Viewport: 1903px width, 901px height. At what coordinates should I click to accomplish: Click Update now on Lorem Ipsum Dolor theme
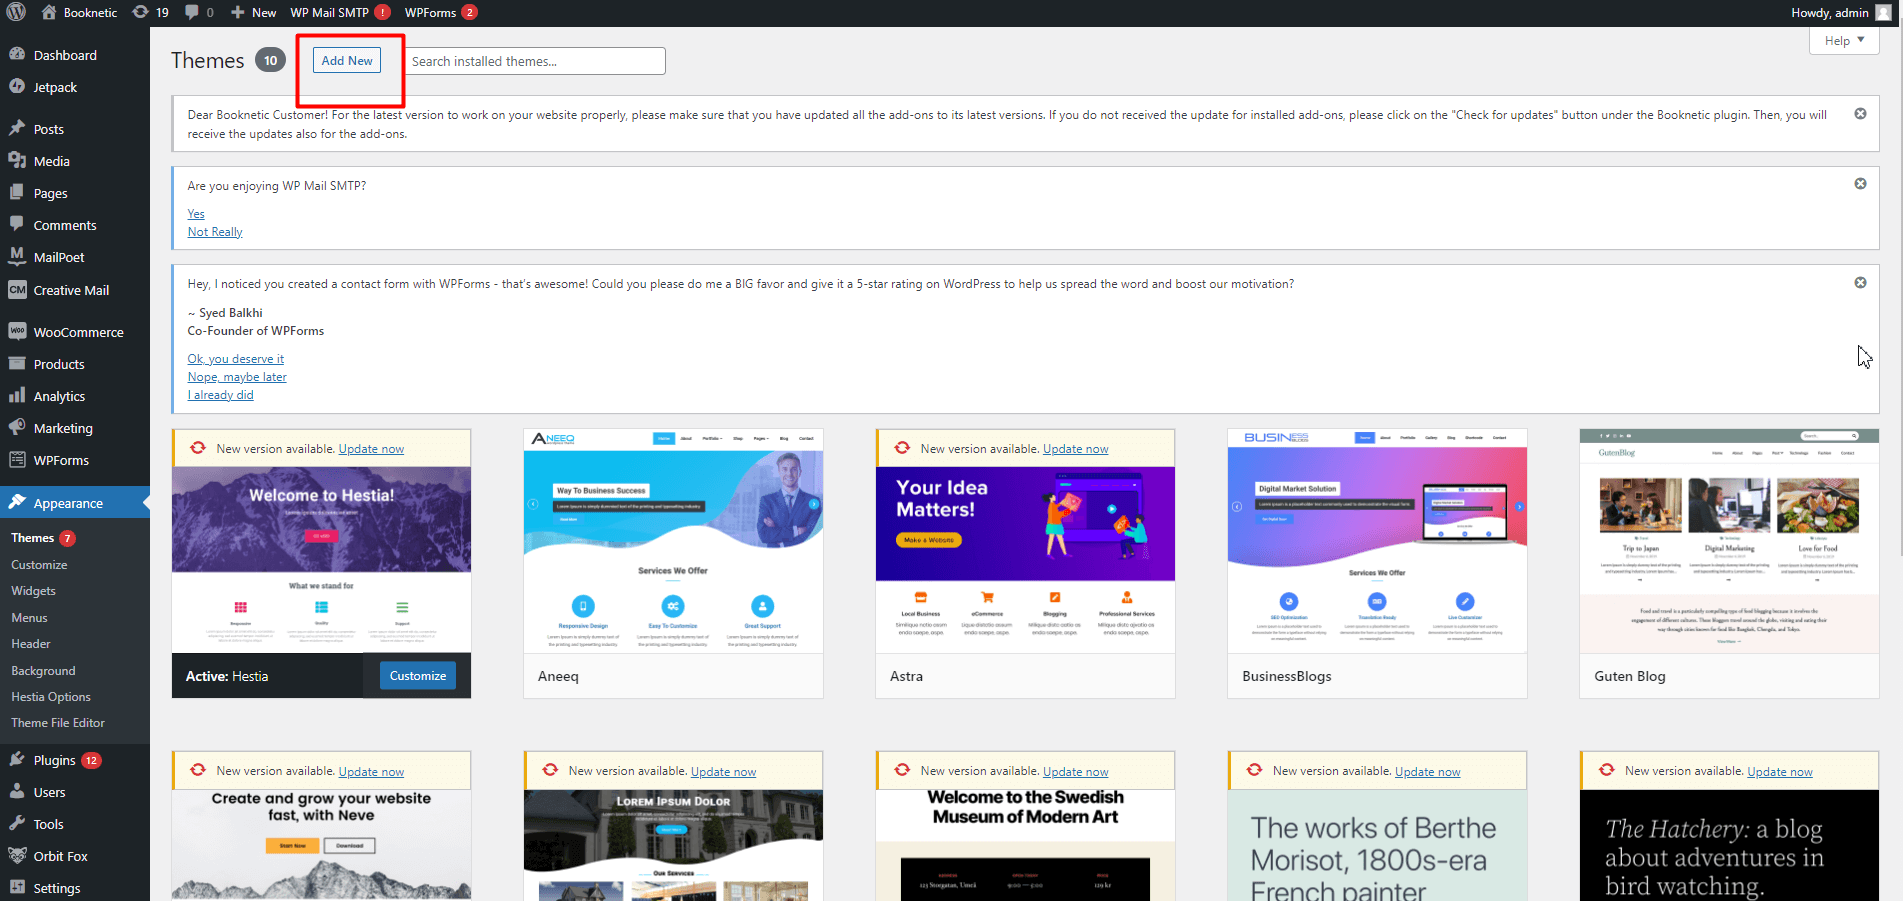point(723,772)
